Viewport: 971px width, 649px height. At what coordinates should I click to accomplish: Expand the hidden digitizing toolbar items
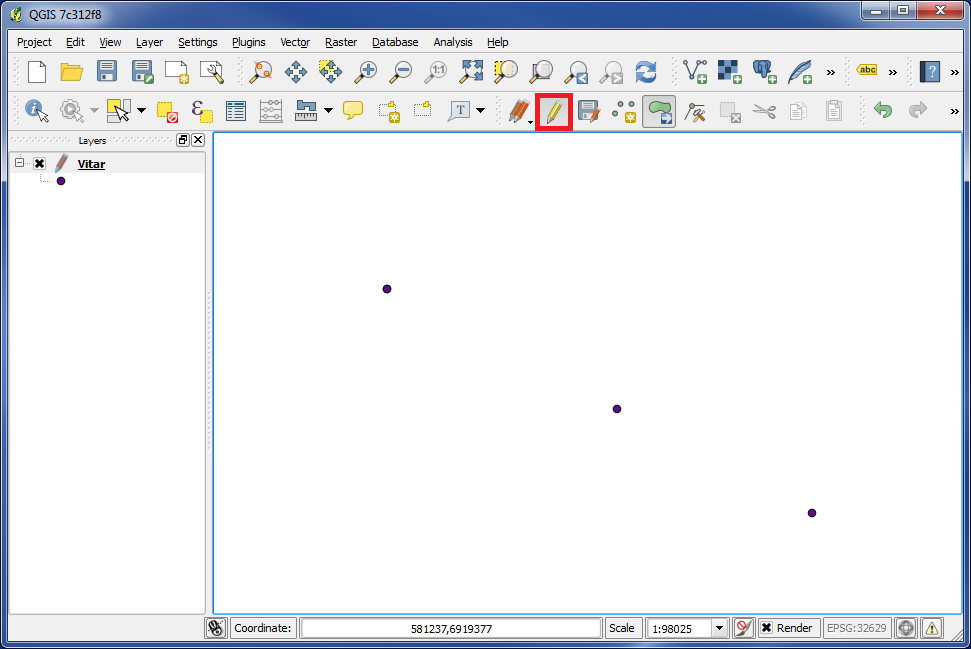pos(954,111)
